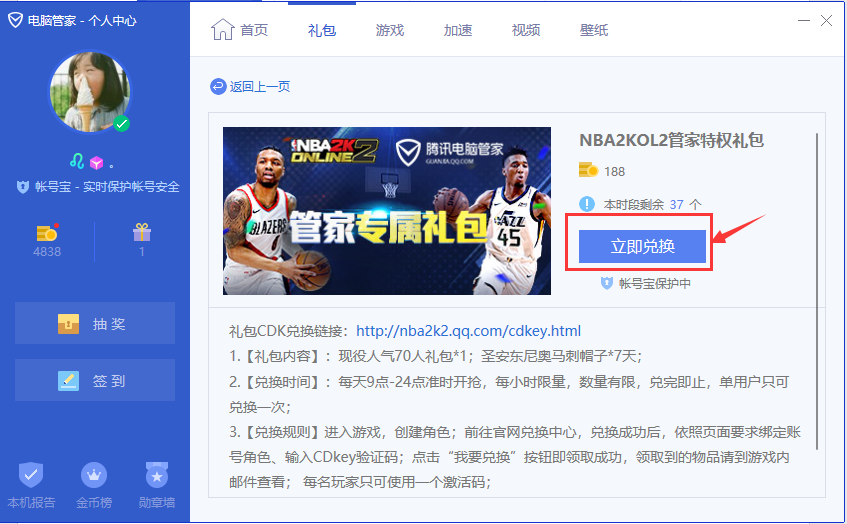
Task: Click the gift box icon above 1
Action: pyautogui.click(x=142, y=232)
